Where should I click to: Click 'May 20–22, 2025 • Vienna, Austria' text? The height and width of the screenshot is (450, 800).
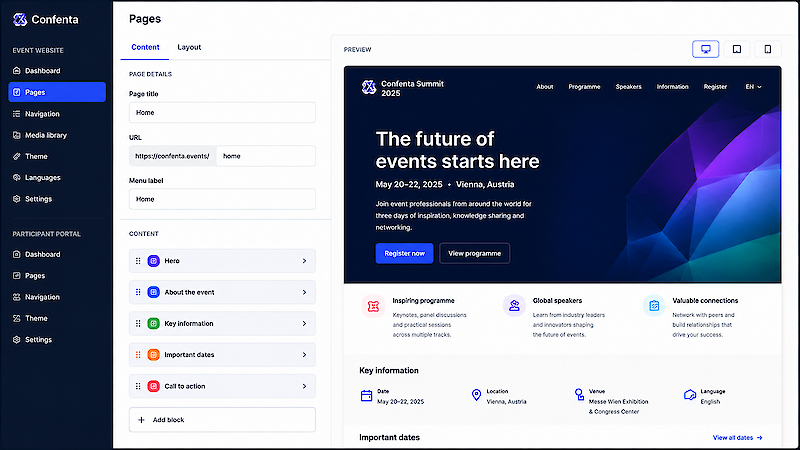[445, 184]
